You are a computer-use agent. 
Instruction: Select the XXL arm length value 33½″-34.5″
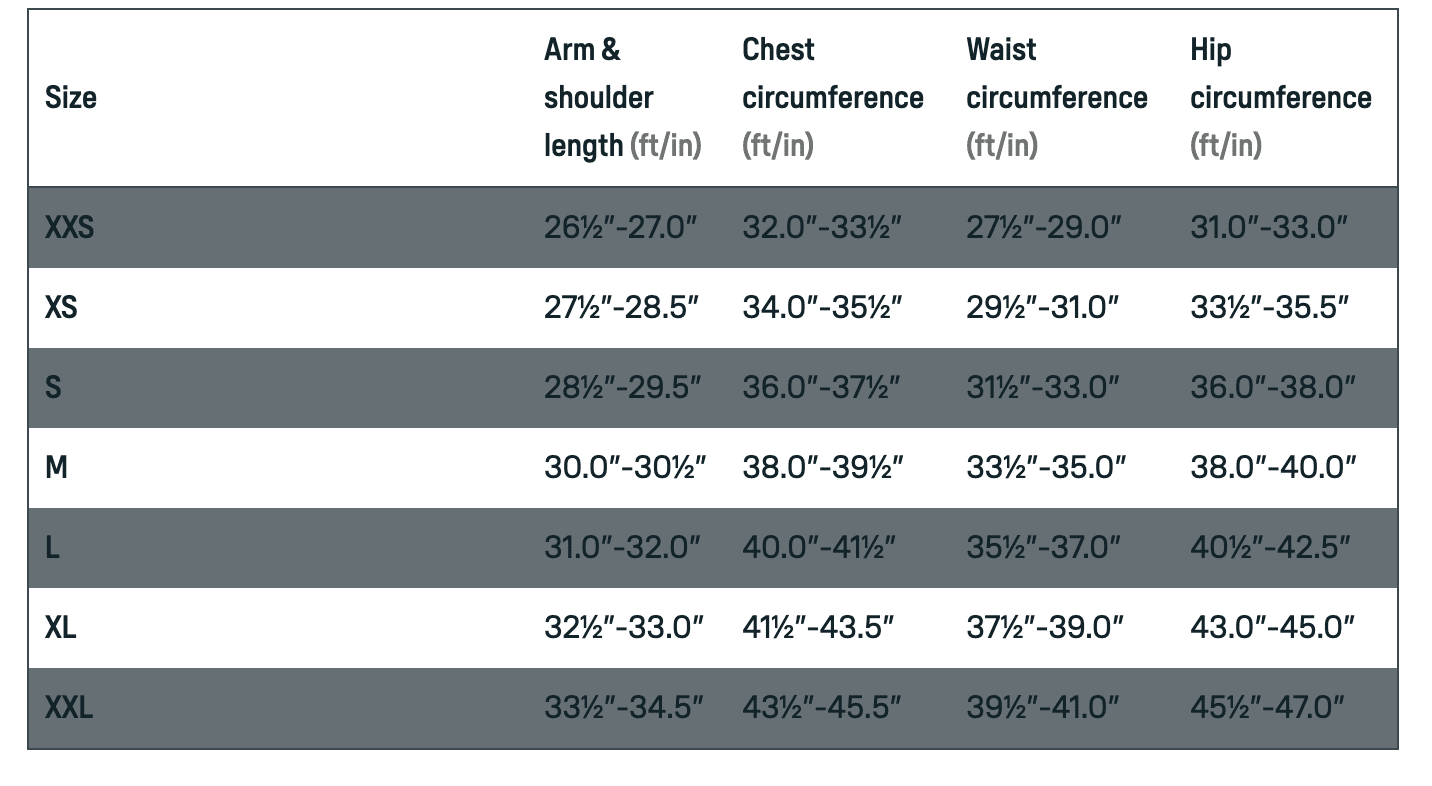[624, 708]
